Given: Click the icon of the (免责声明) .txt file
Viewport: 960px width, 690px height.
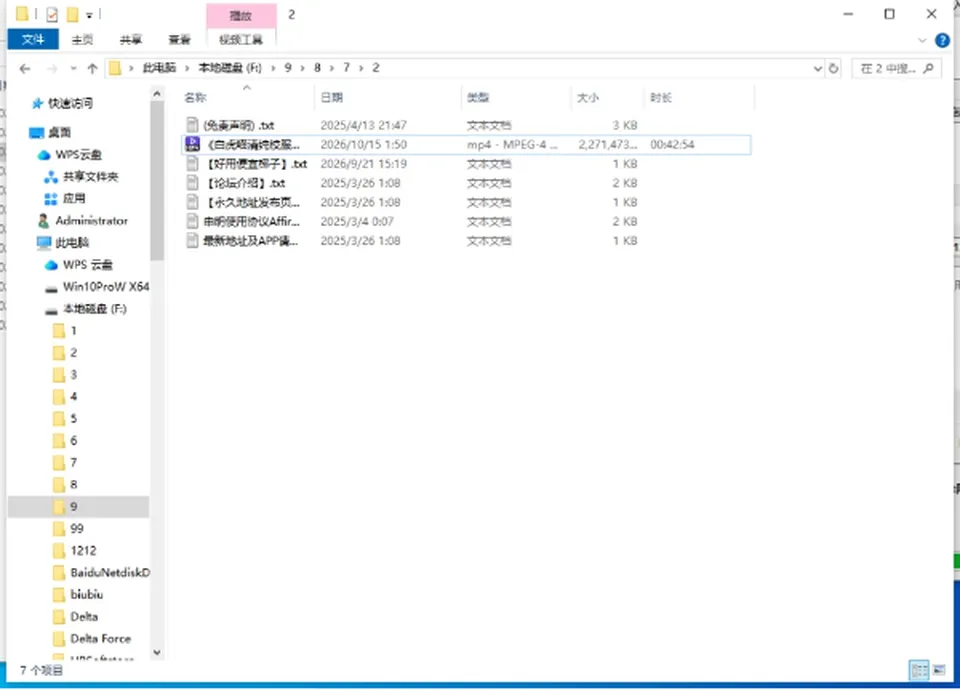Looking at the screenshot, I should 192,126.
